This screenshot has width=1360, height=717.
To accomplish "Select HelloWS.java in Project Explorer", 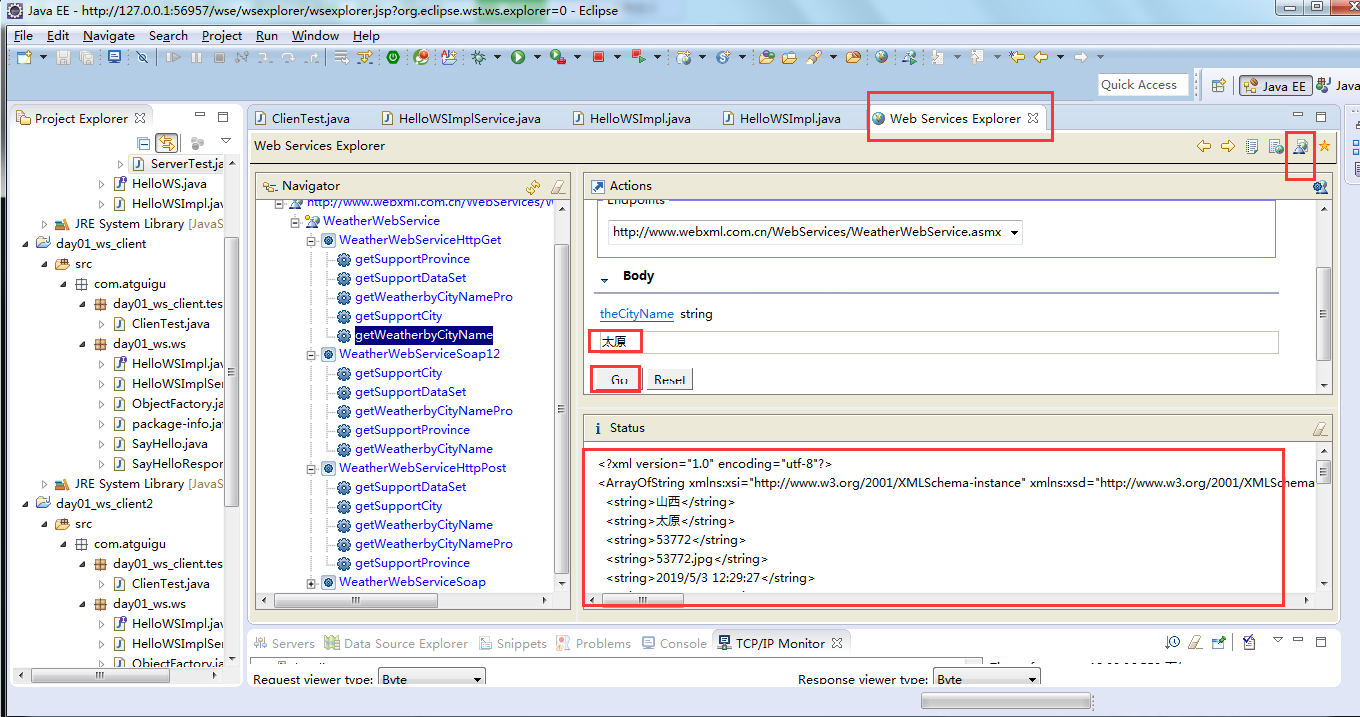I will tap(169, 184).
